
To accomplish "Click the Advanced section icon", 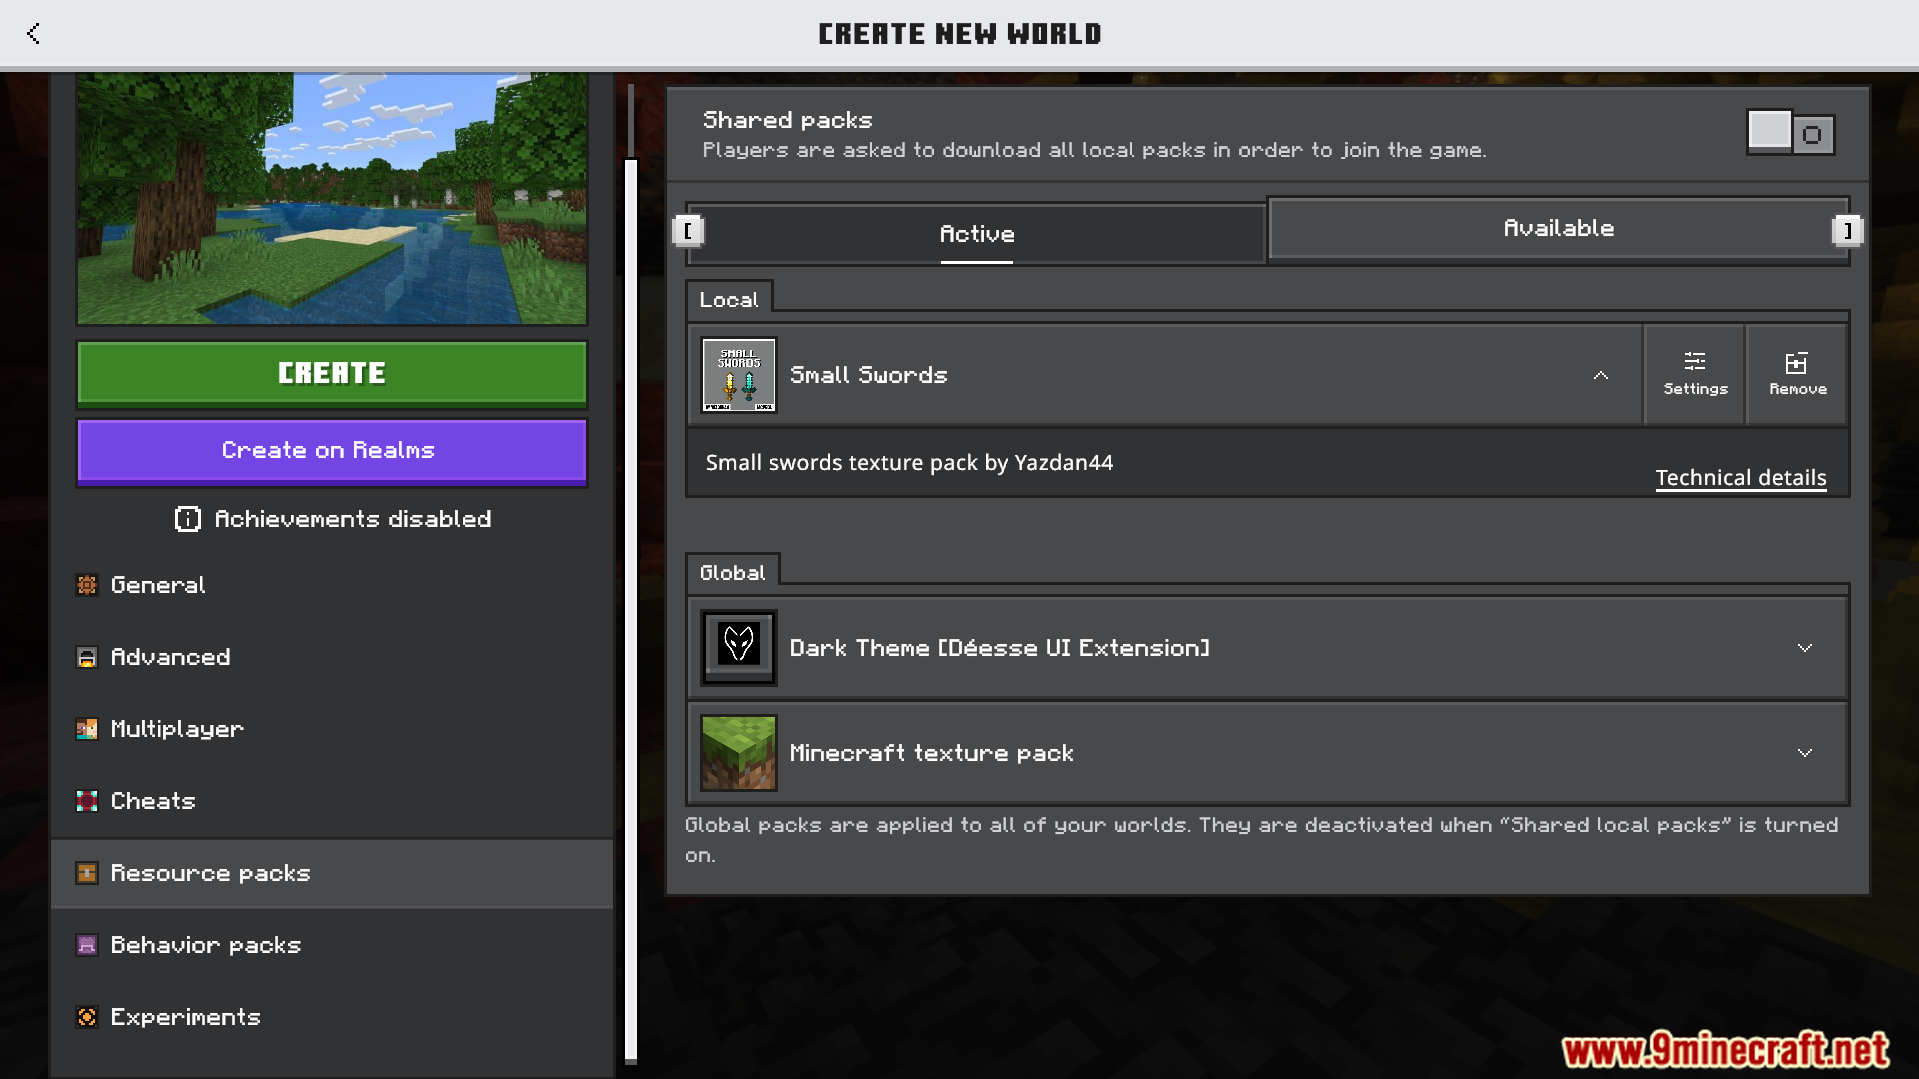I will tap(87, 657).
